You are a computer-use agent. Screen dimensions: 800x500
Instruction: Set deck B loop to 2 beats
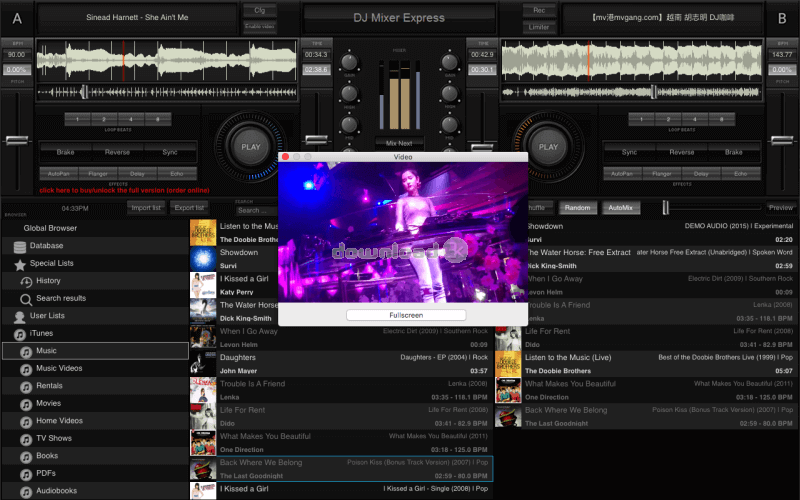668,119
